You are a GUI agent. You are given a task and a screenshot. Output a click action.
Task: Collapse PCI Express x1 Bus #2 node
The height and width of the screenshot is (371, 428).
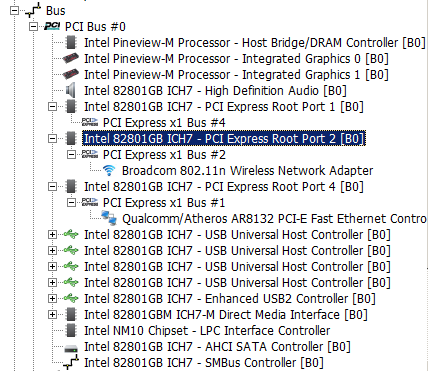click(71, 155)
